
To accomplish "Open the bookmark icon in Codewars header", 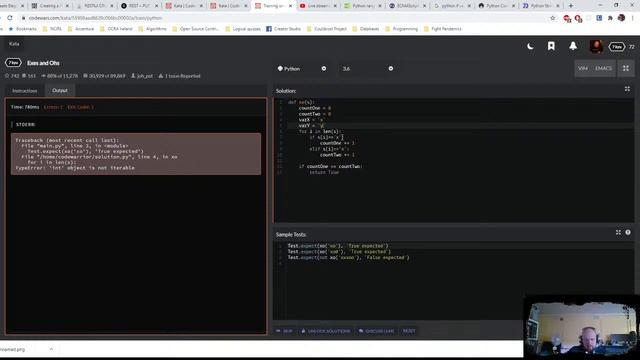I will click(x=551, y=46).
